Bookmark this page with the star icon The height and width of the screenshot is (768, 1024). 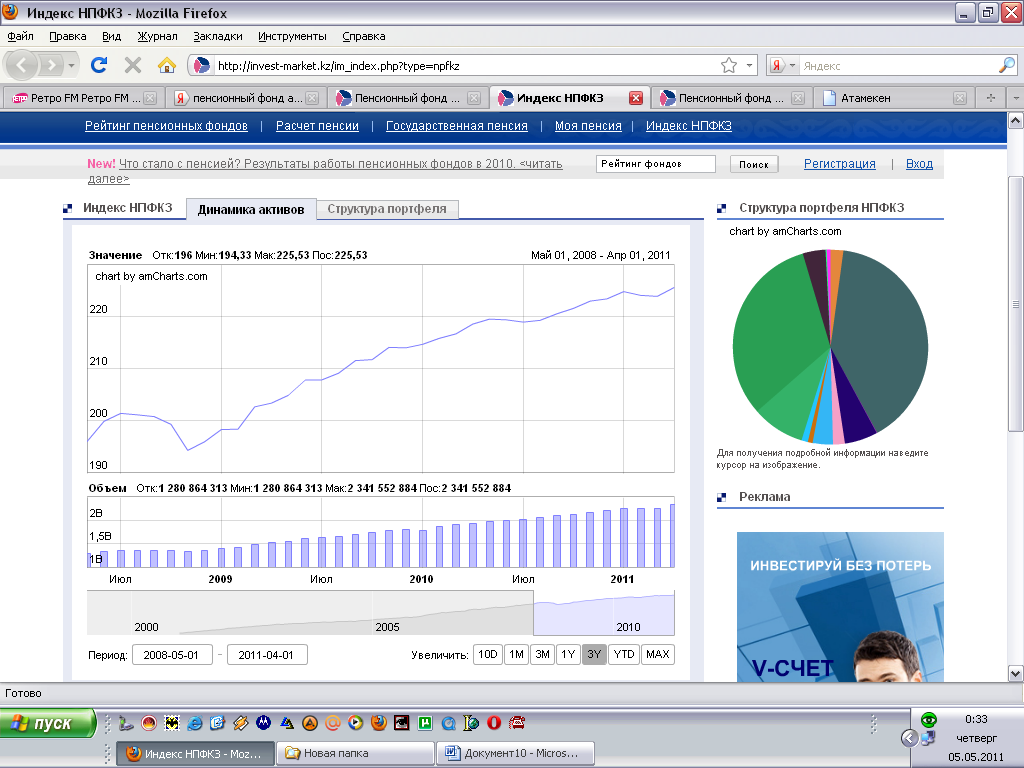[x=729, y=65]
